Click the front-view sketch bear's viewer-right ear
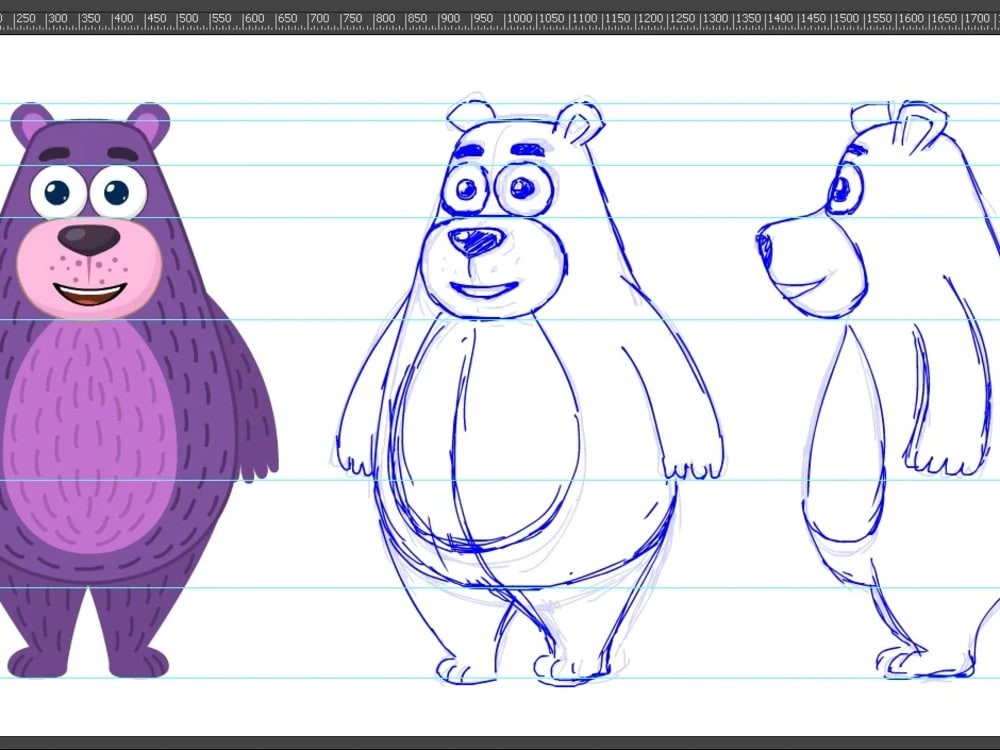Screen dimensions: 1000x750 579,124
